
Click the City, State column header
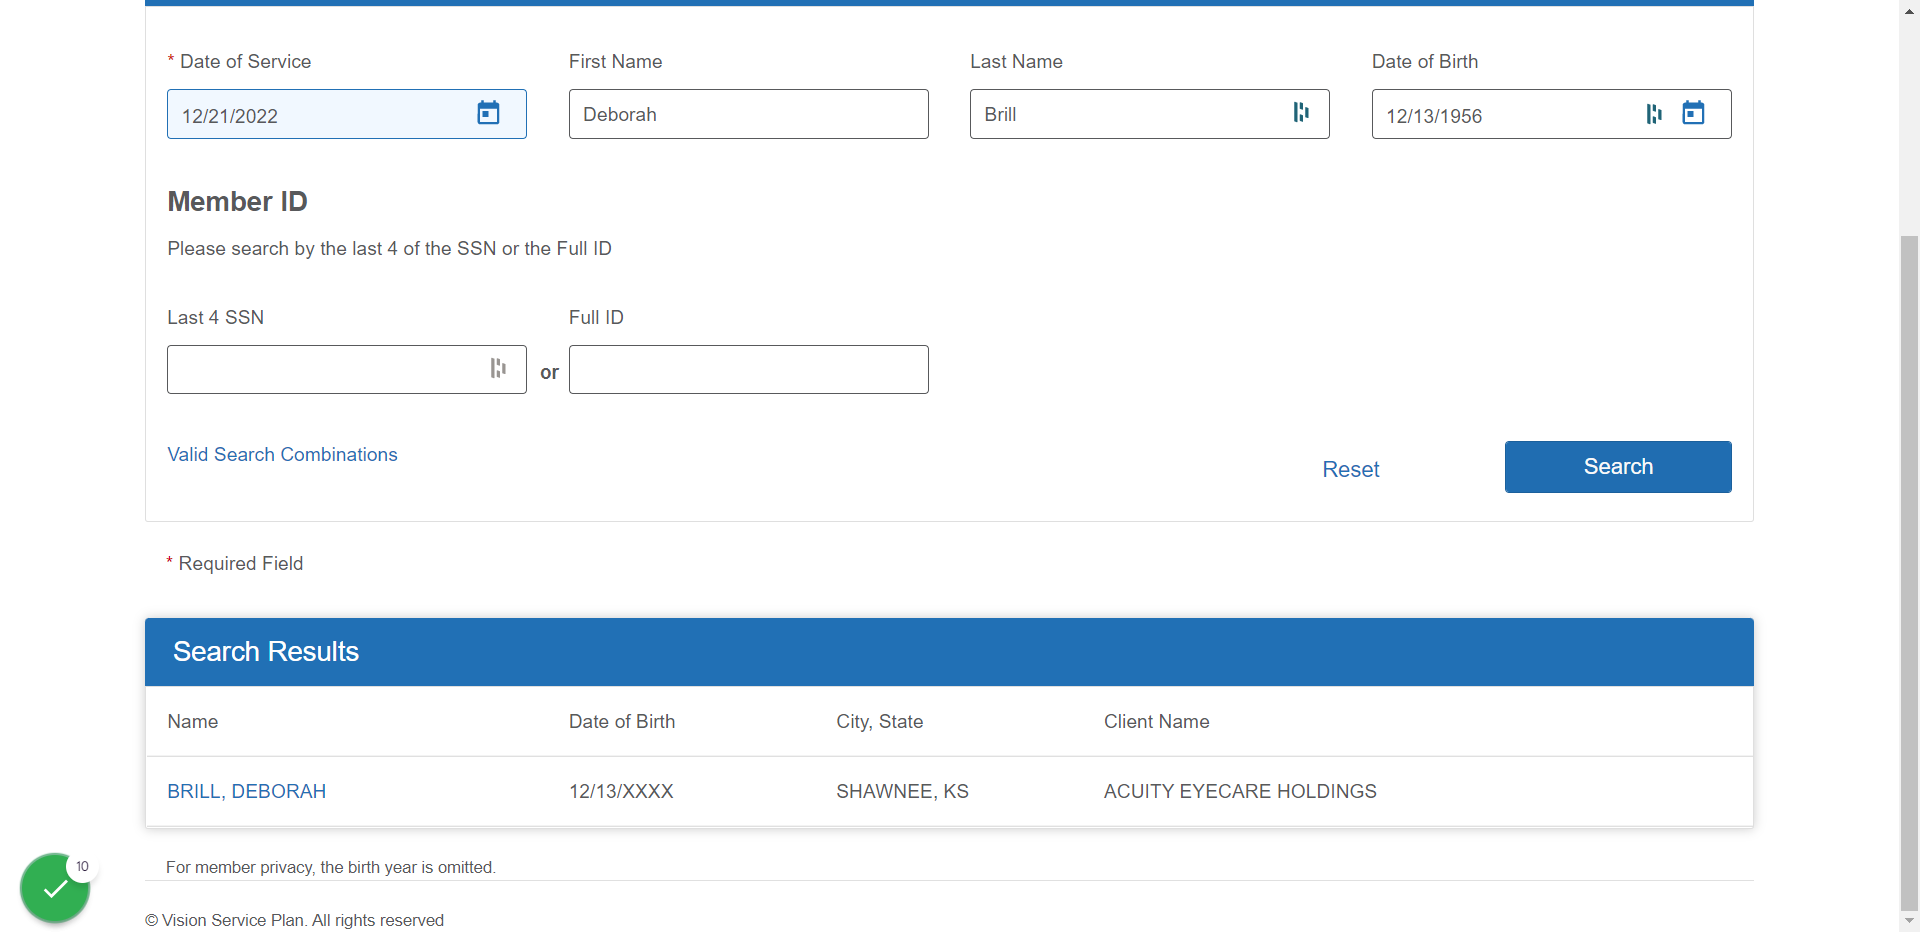tap(880, 722)
